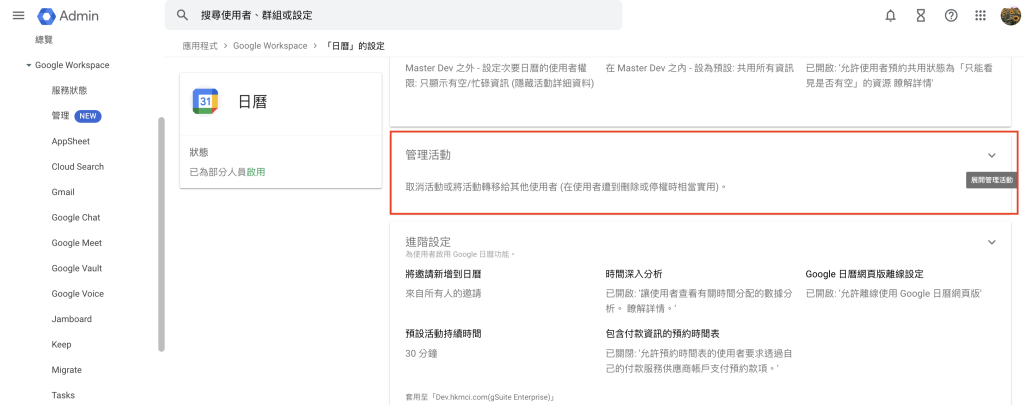Expand the 管理活動 section chevron
The height and width of the screenshot is (405, 1024).
pyautogui.click(x=991, y=155)
